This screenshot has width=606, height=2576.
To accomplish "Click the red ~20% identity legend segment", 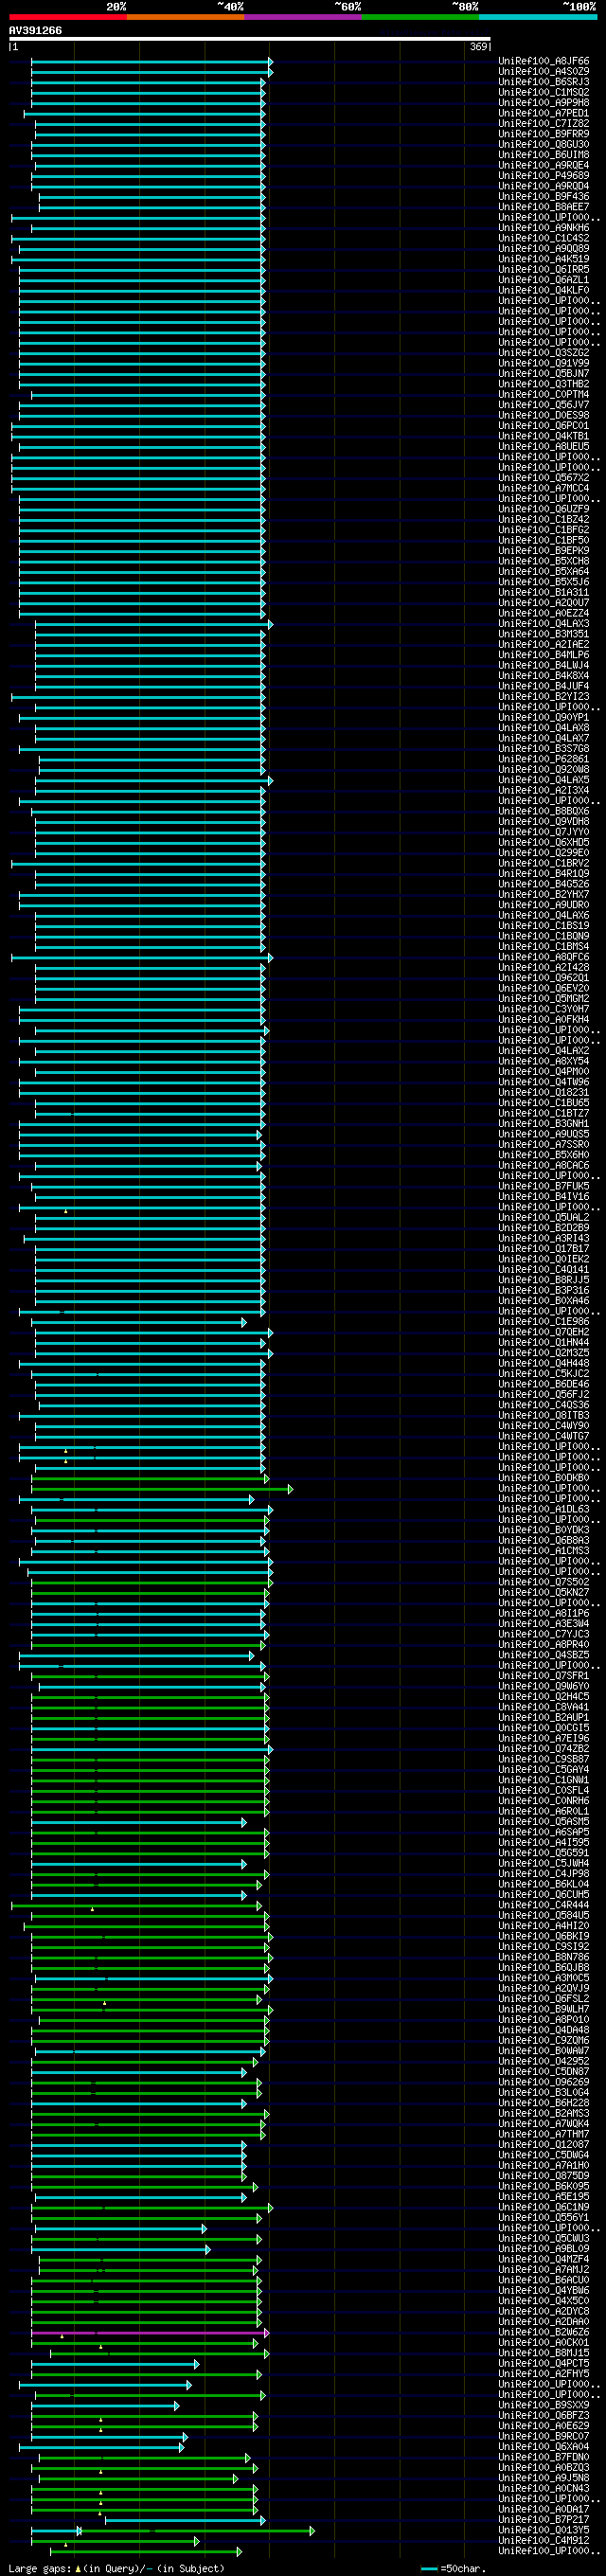I will pyautogui.click(x=68, y=17).
